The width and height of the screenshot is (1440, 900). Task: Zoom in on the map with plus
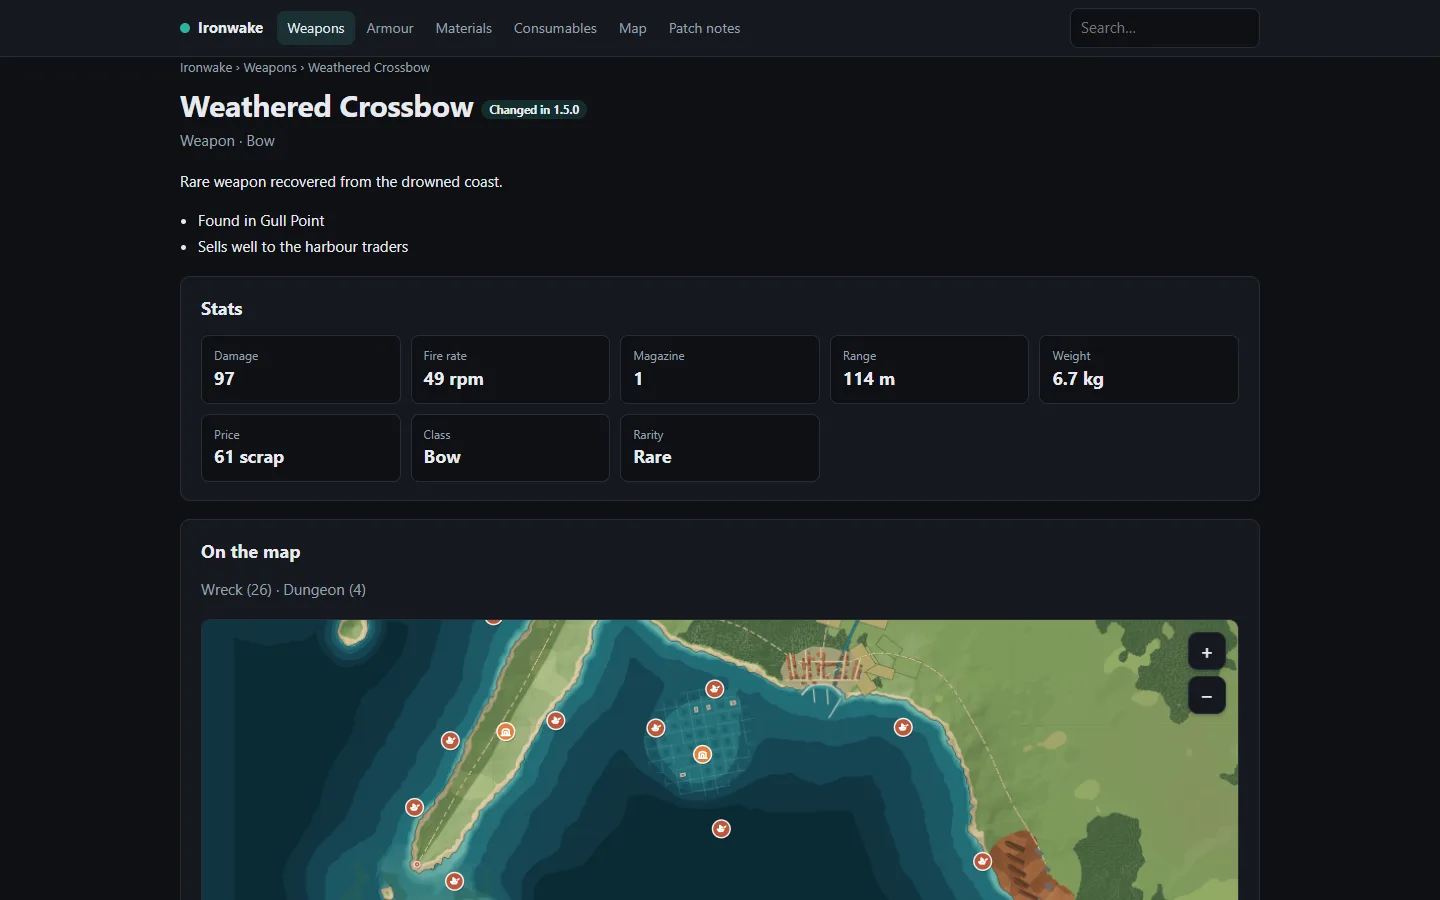click(1207, 653)
